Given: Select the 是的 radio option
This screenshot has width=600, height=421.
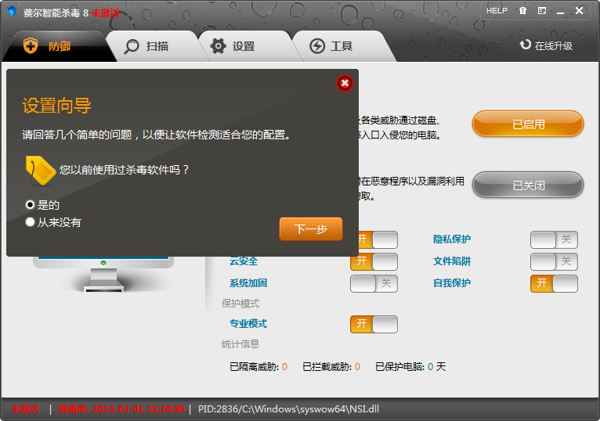Looking at the screenshot, I should coord(30,204).
